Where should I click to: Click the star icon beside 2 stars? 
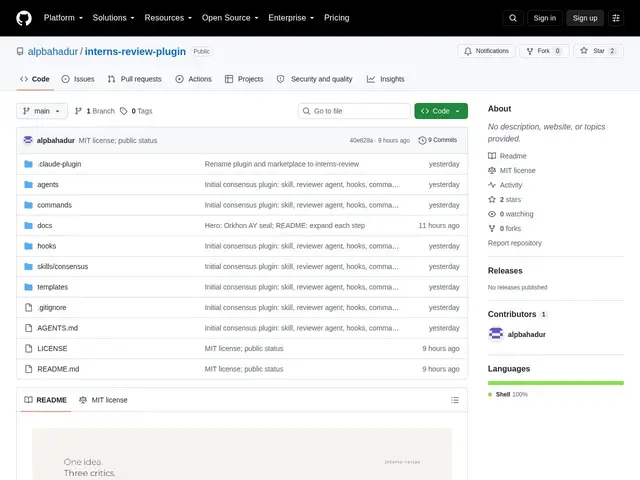click(x=492, y=199)
